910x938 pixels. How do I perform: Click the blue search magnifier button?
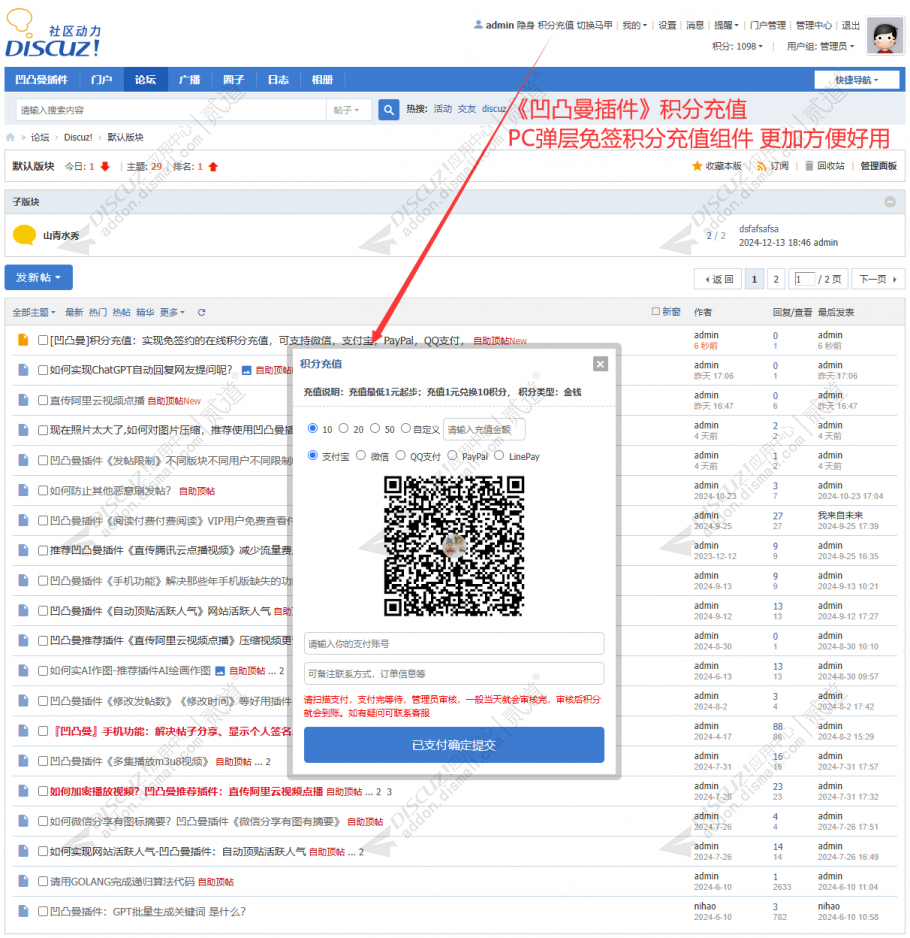(x=388, y=110)
